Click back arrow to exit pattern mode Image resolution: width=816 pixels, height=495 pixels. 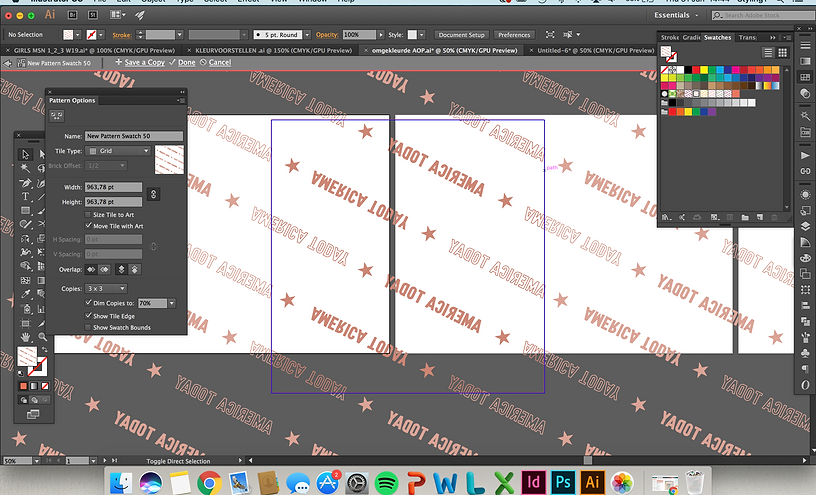(x=7, y=63)
